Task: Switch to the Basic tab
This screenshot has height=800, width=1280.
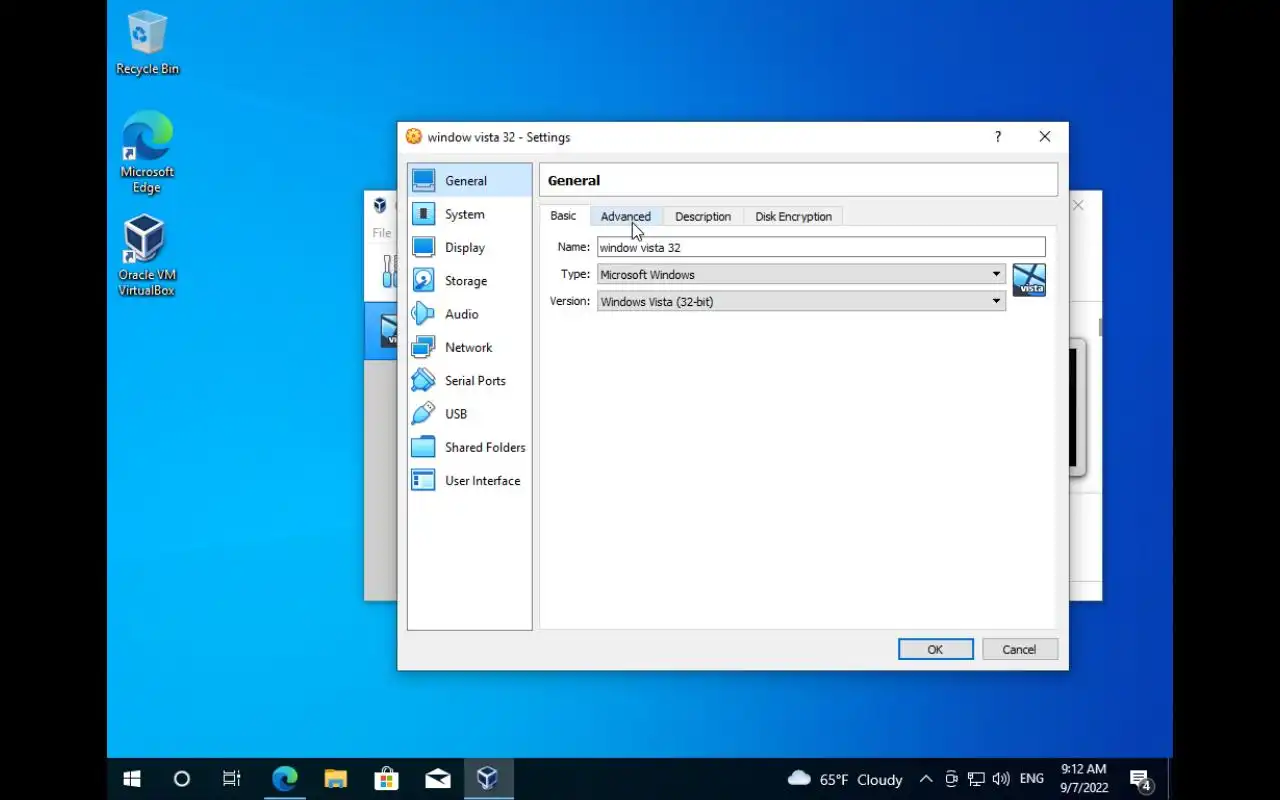Action: 563,216
